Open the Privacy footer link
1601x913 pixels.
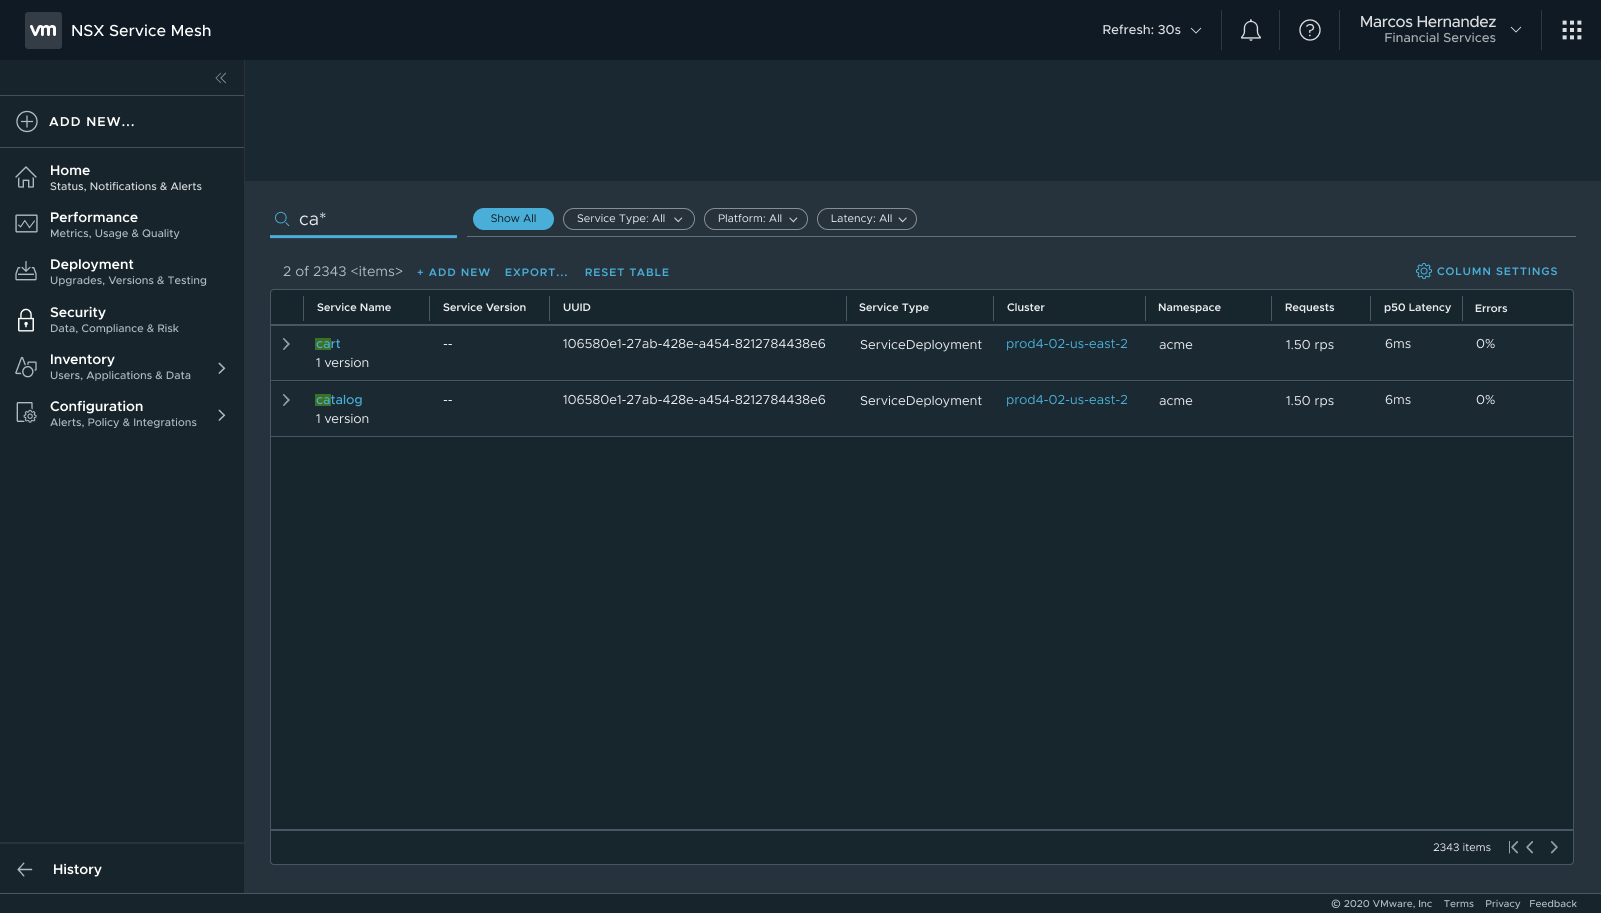(x=1502, y=904)
